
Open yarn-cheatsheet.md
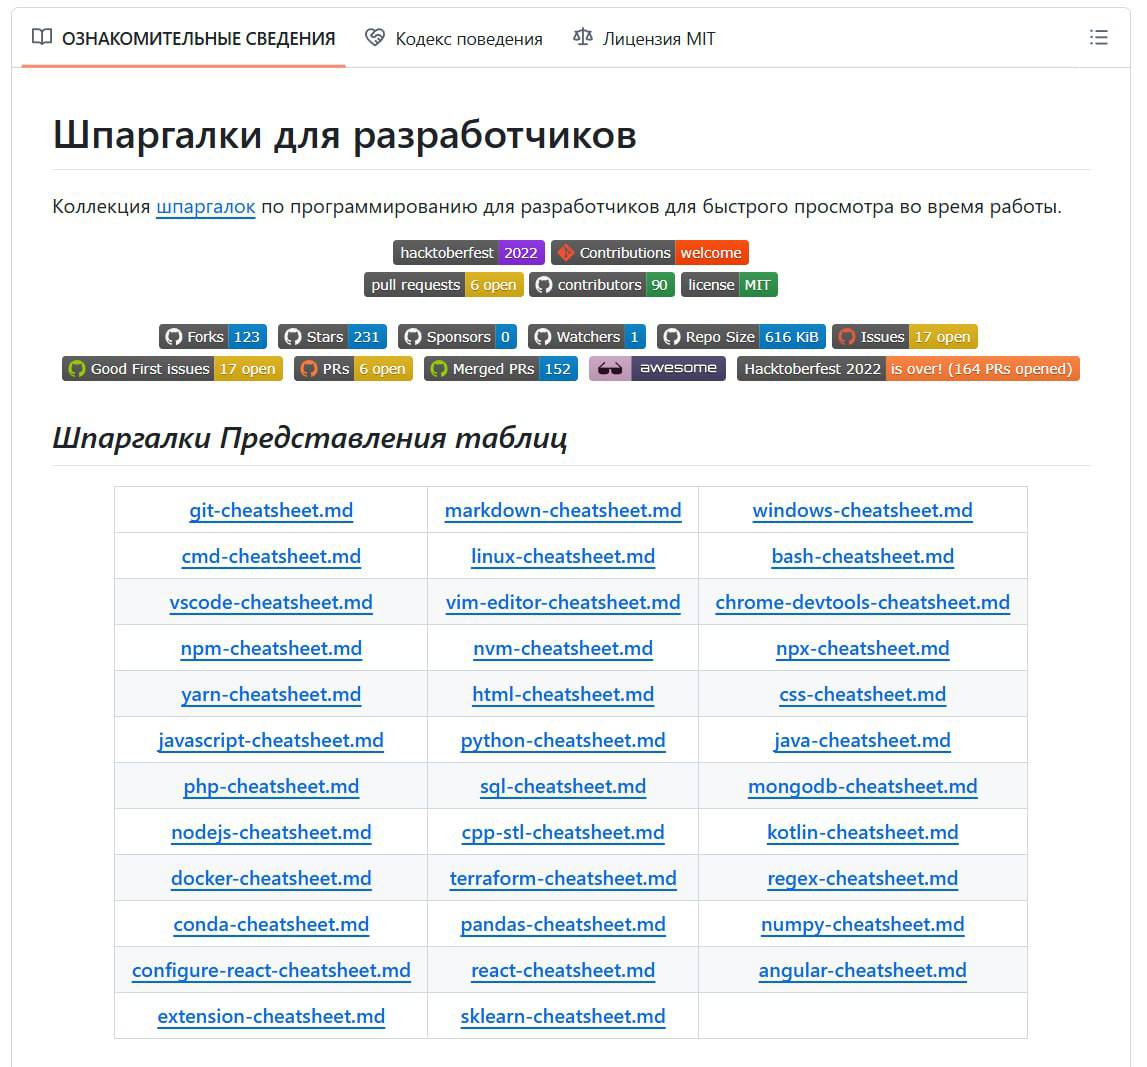[271, 695]
